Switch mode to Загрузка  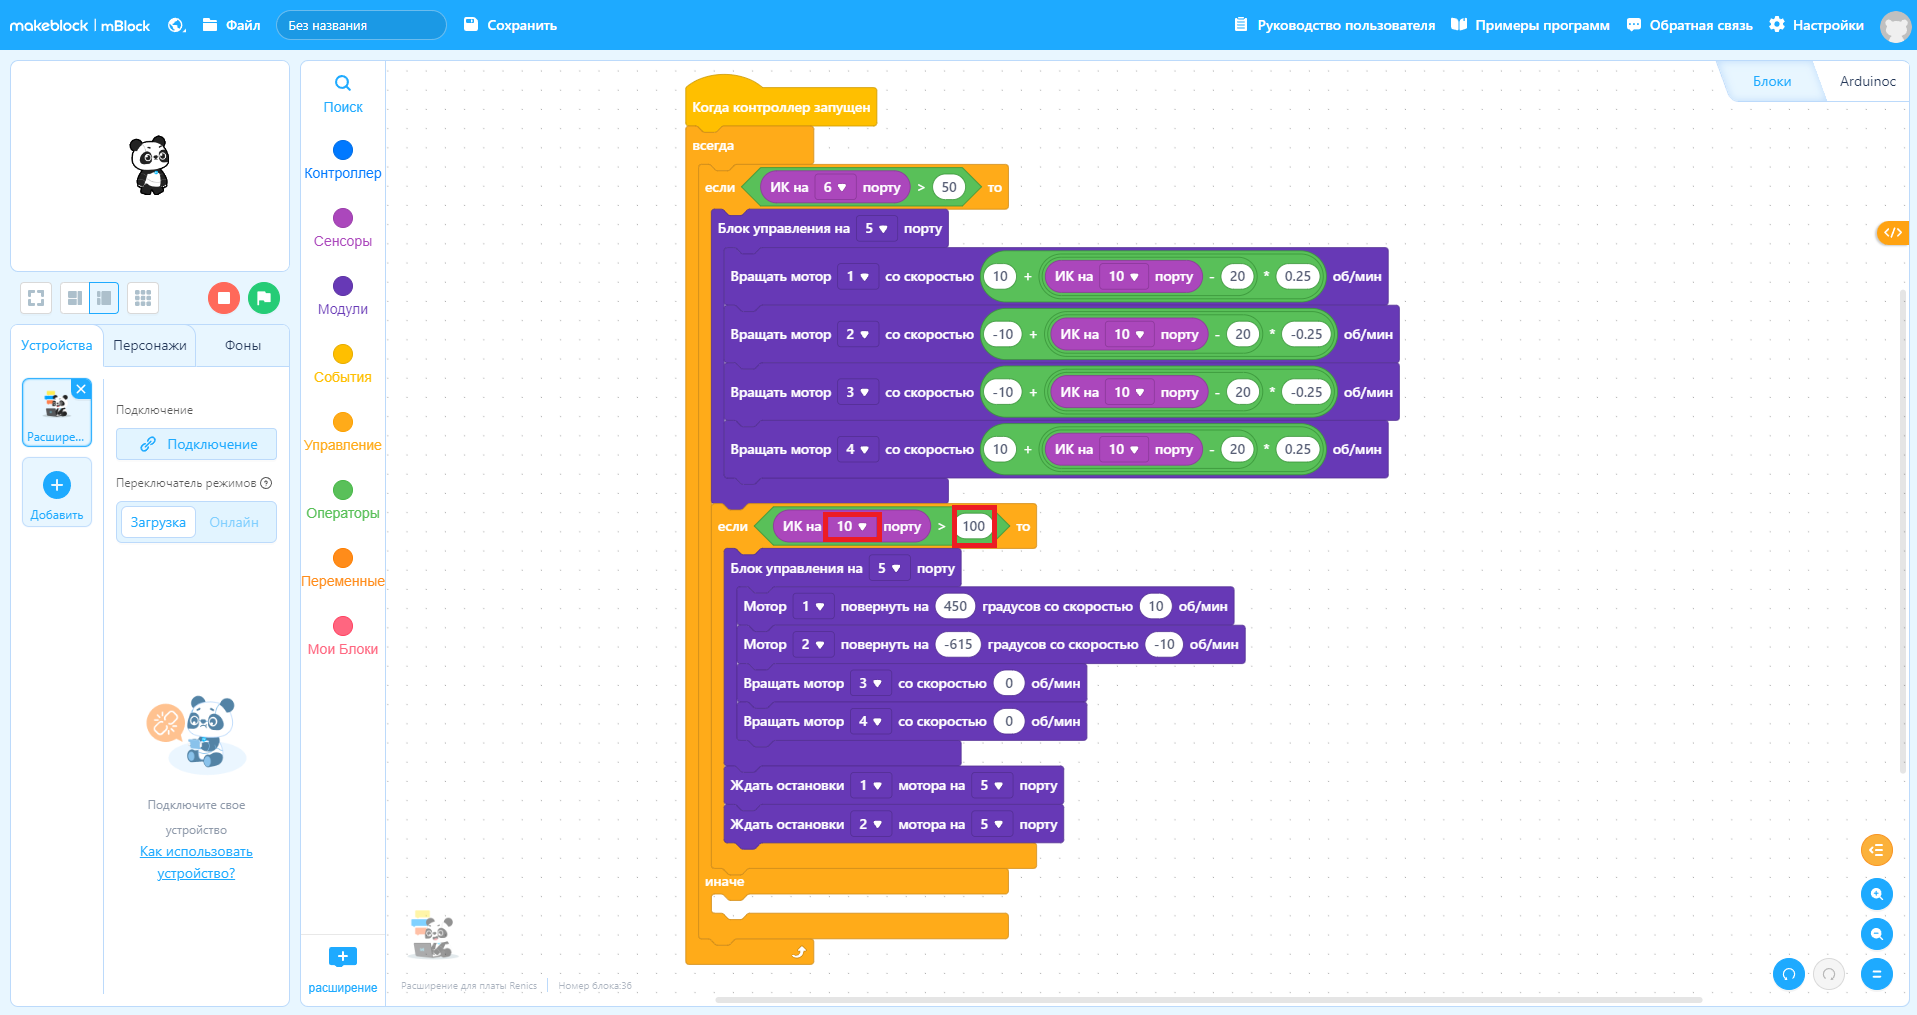tap(158, 522)
